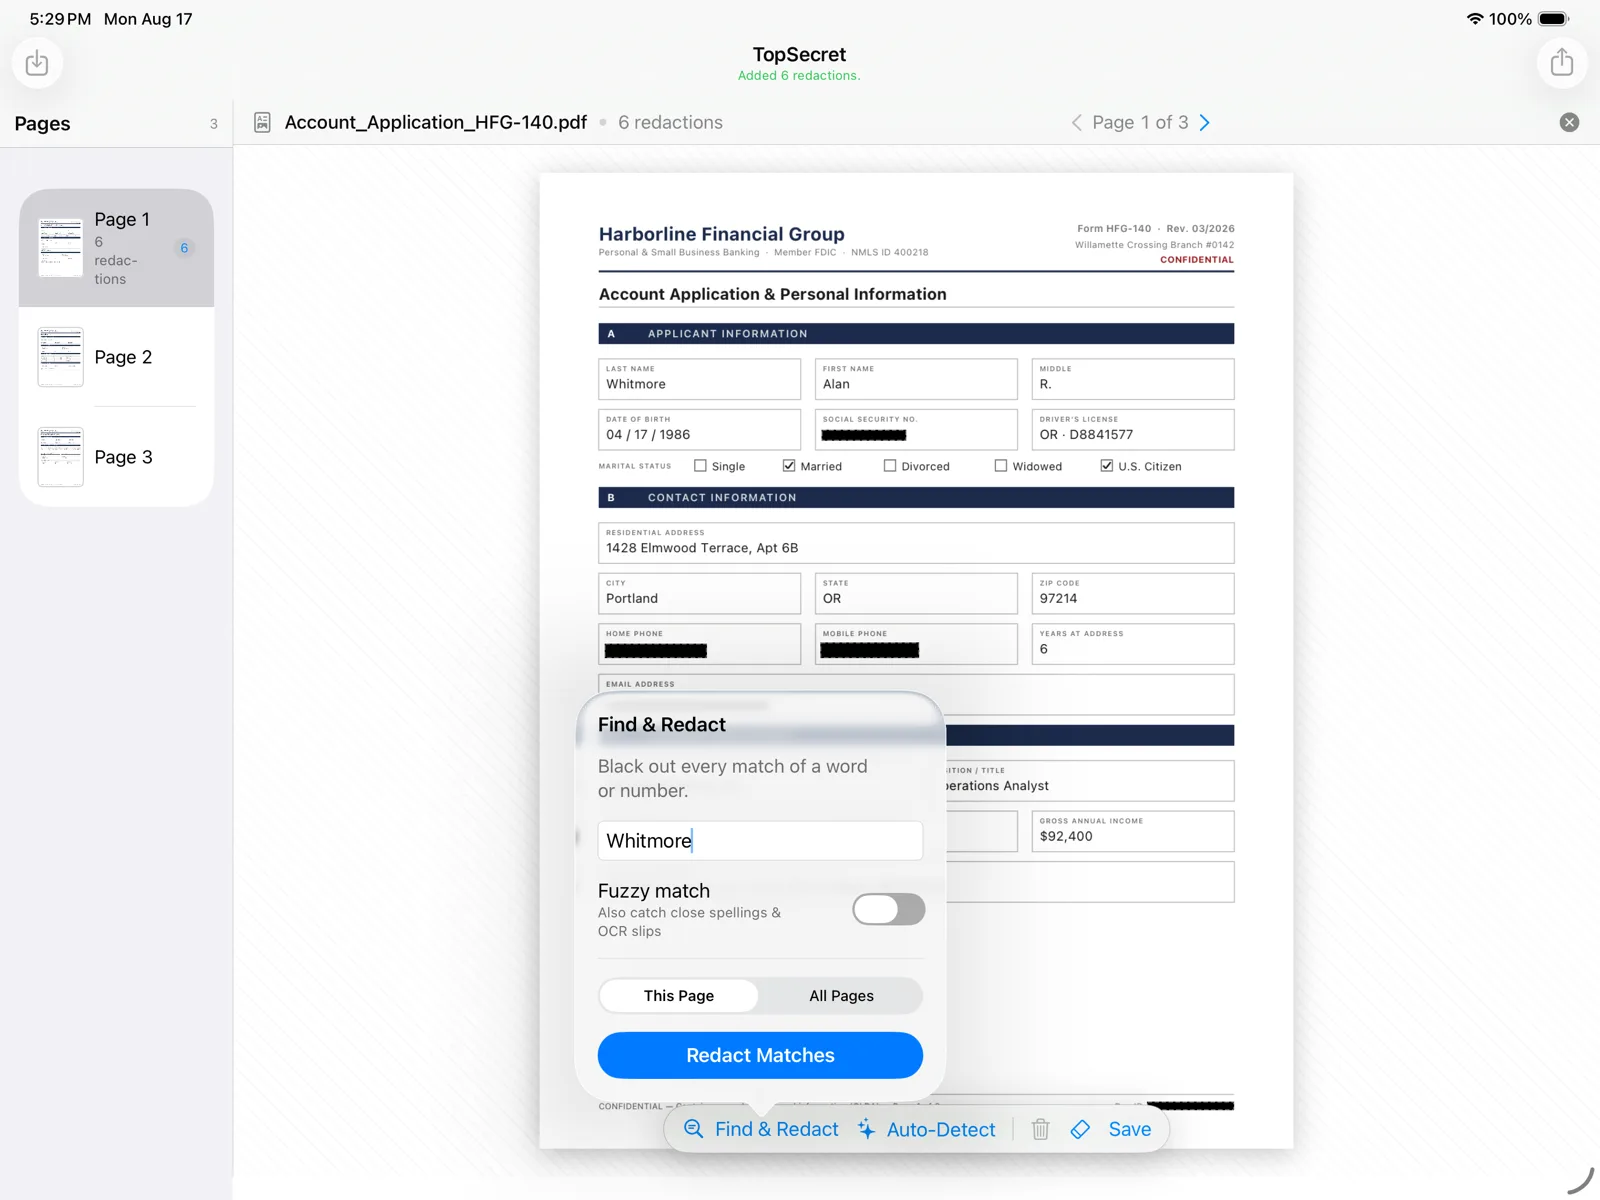Go to next page chevron

1205,122
